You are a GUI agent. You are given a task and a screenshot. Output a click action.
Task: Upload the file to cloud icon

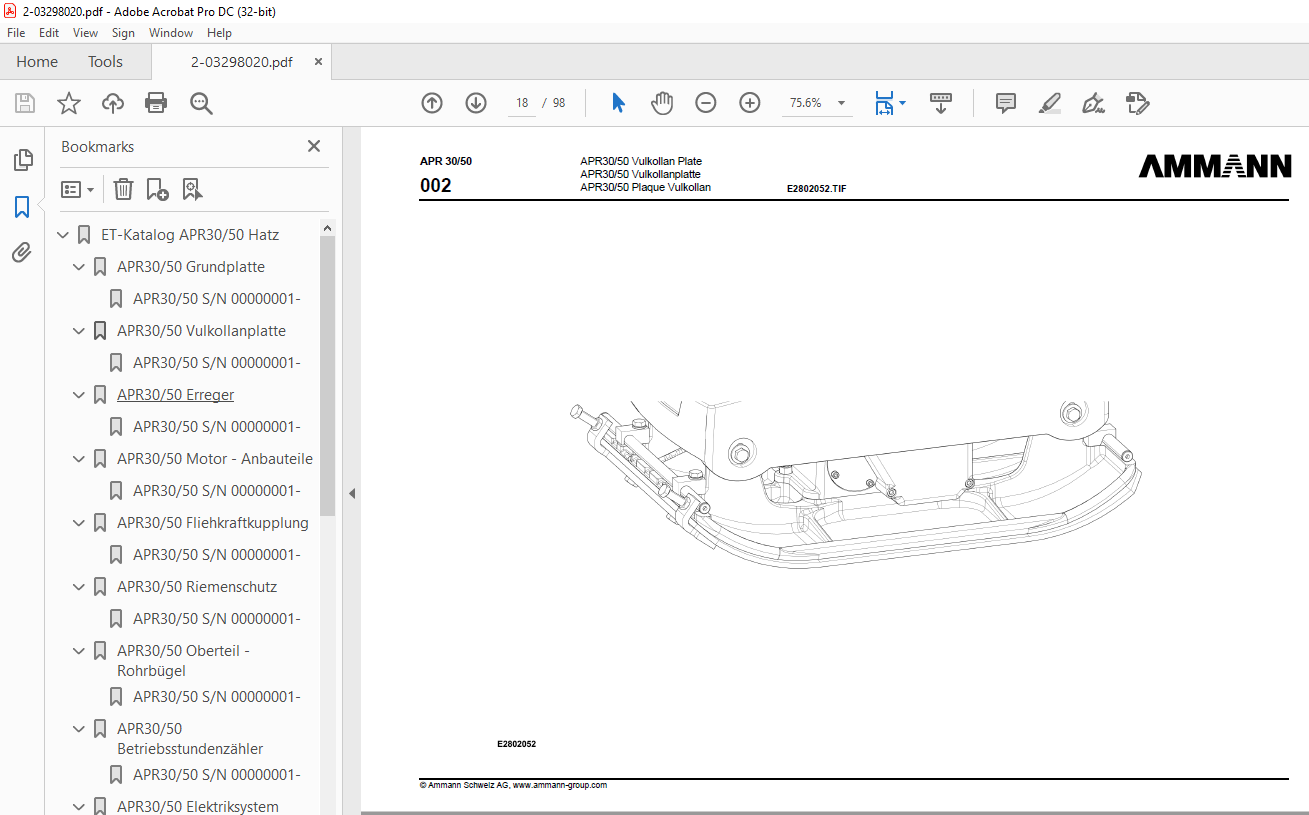113,103
